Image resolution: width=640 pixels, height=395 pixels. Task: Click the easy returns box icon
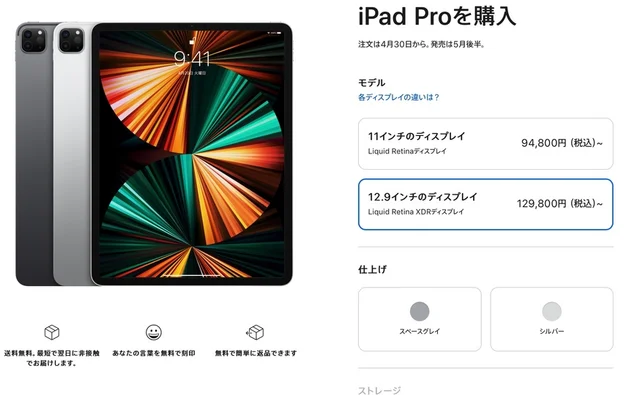[256, 332]
